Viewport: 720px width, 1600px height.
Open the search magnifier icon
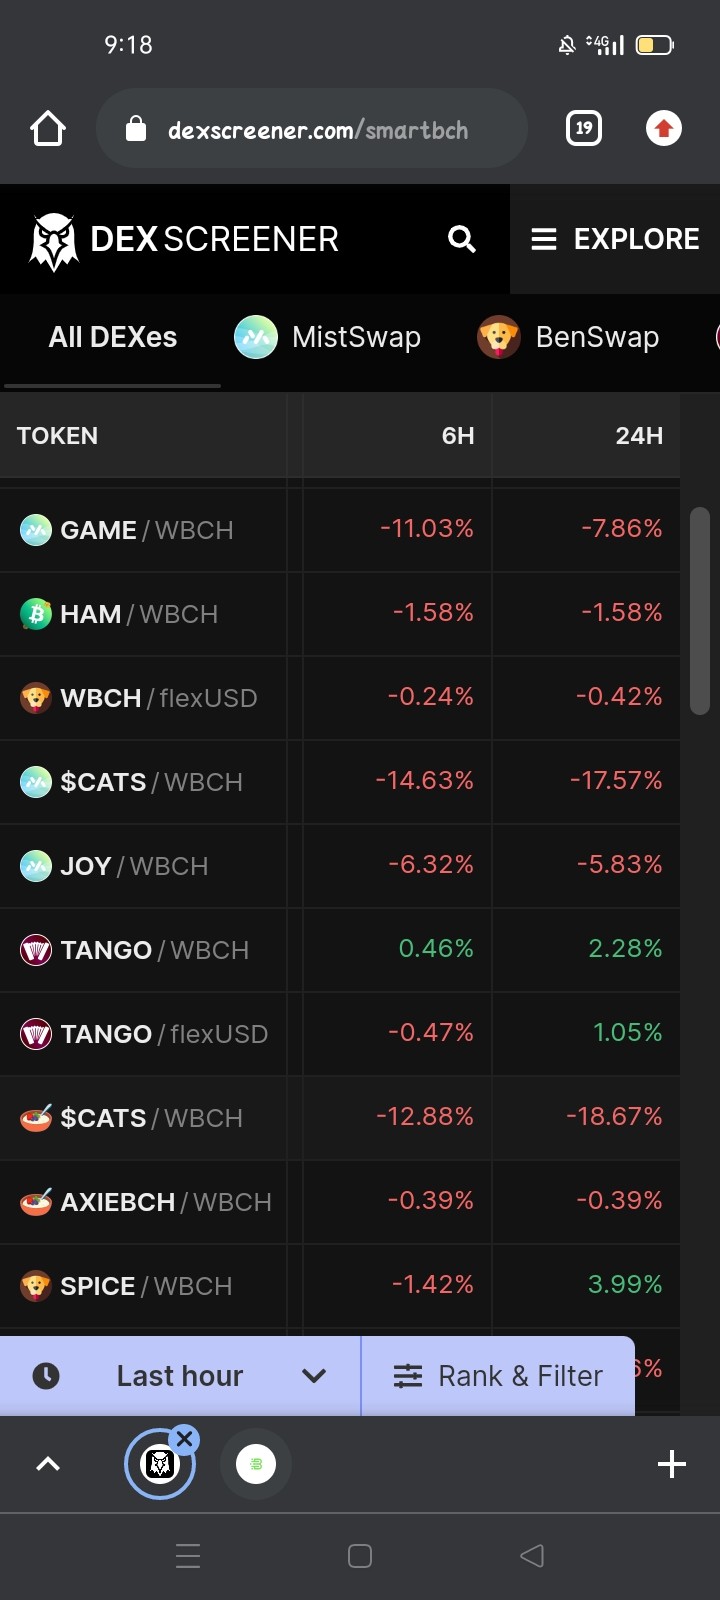pos(461,239)
